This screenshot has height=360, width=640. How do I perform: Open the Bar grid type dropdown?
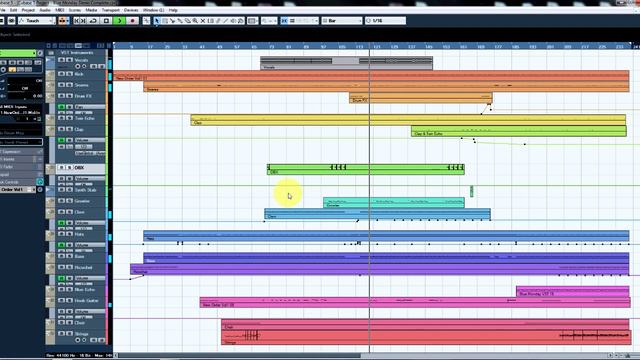click(342, 20)
